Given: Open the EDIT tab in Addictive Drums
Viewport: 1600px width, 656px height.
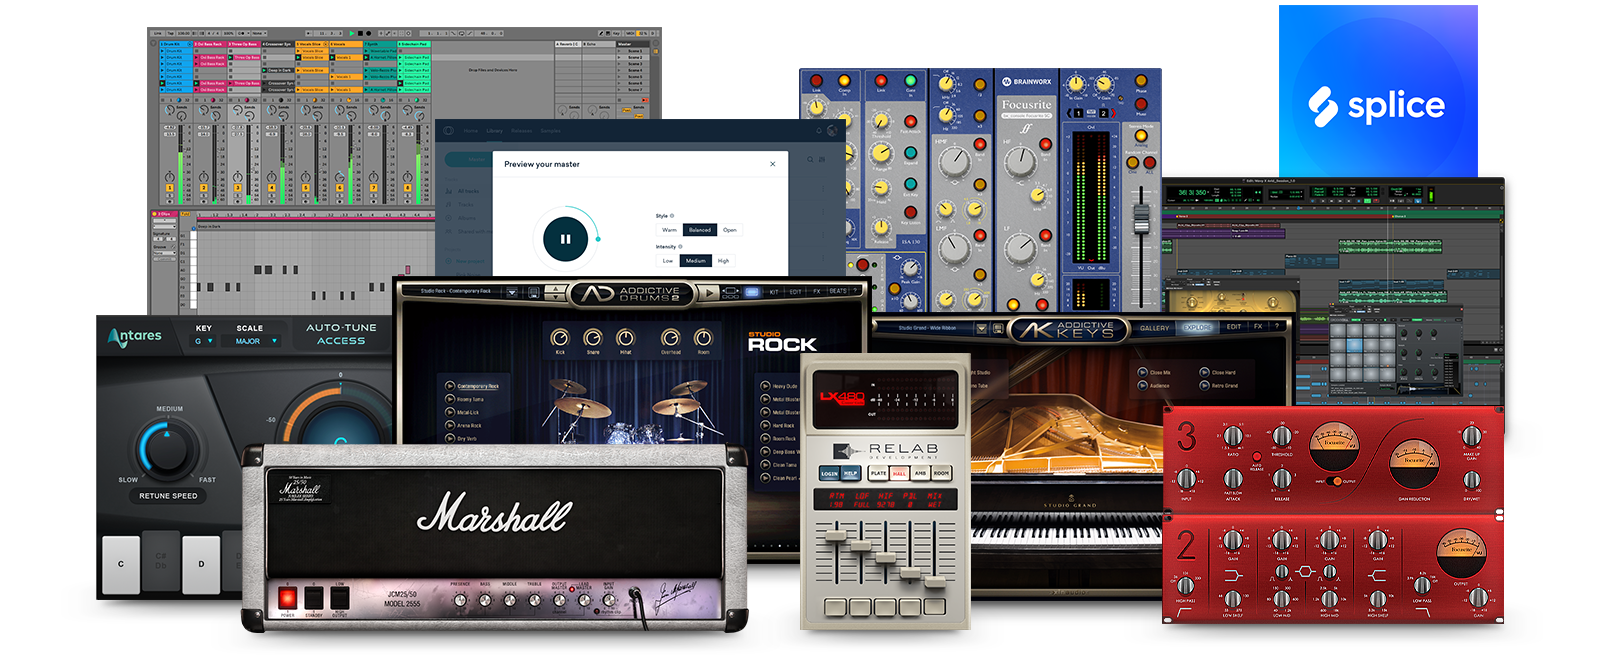Looking at the screenshot, I should 795,292.
